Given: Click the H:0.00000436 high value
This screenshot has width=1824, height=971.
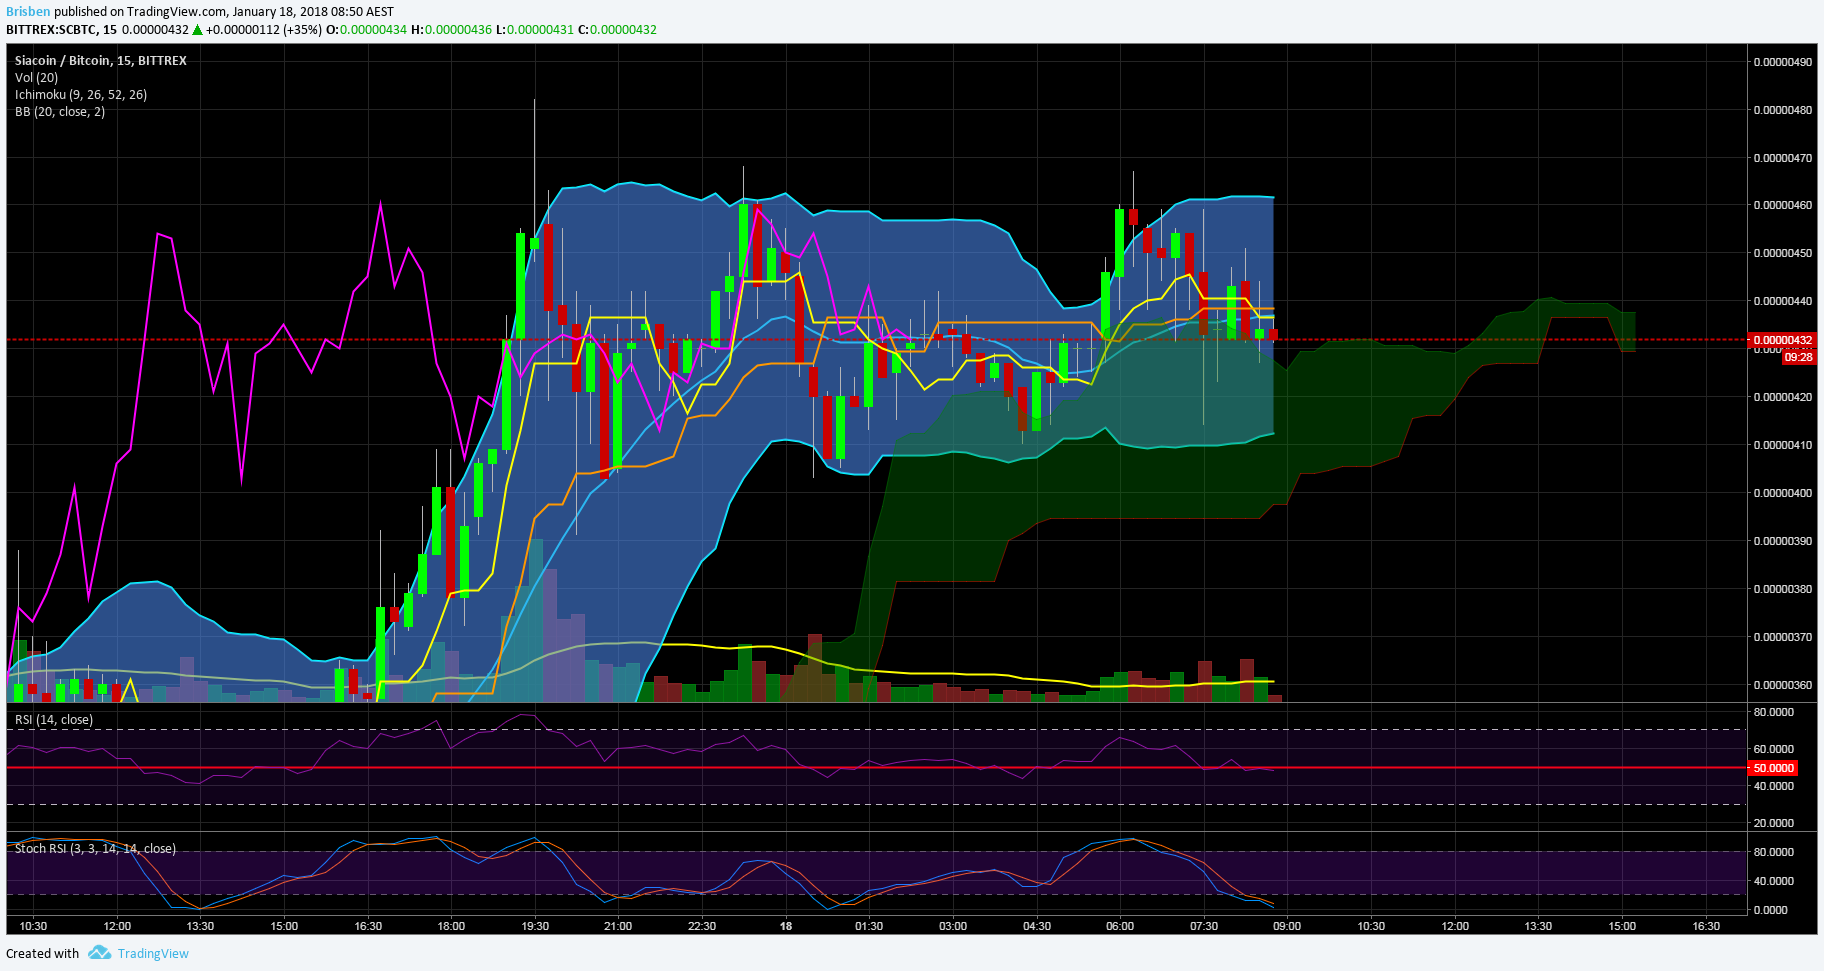Looking at the screenshot, I should 451,29.
